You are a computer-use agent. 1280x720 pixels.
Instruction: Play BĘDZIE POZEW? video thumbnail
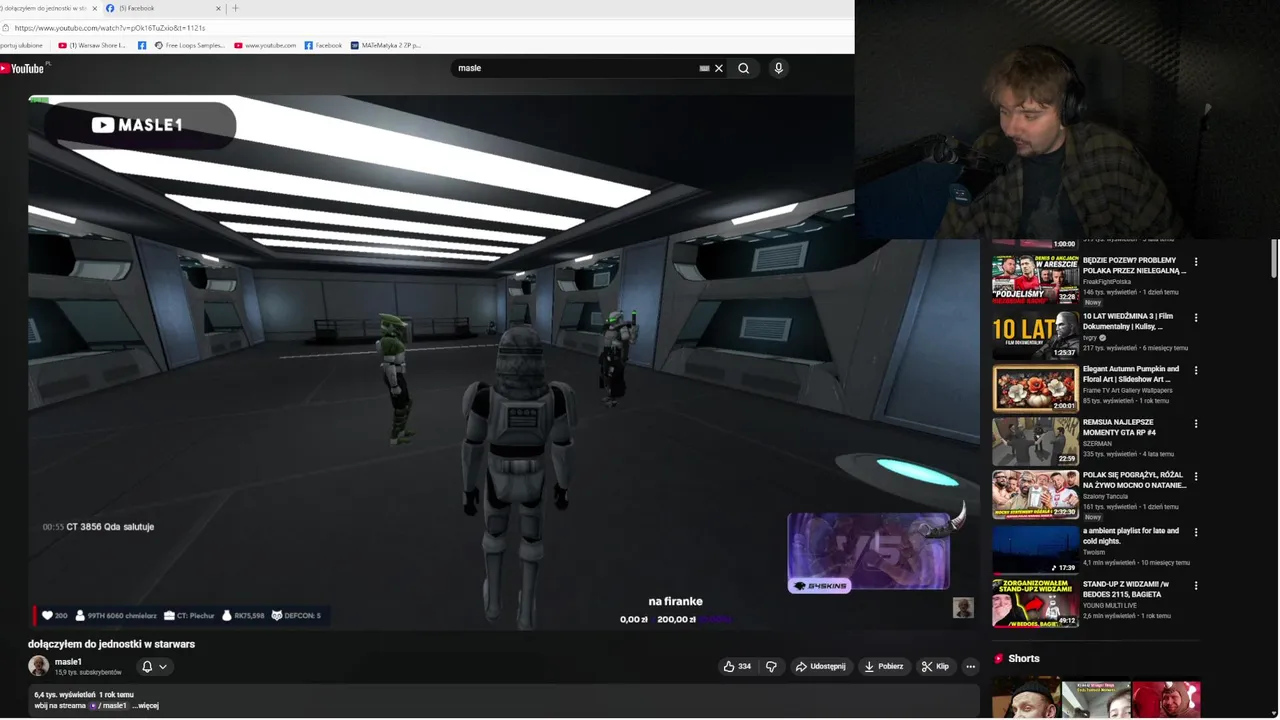[1035, 279]
